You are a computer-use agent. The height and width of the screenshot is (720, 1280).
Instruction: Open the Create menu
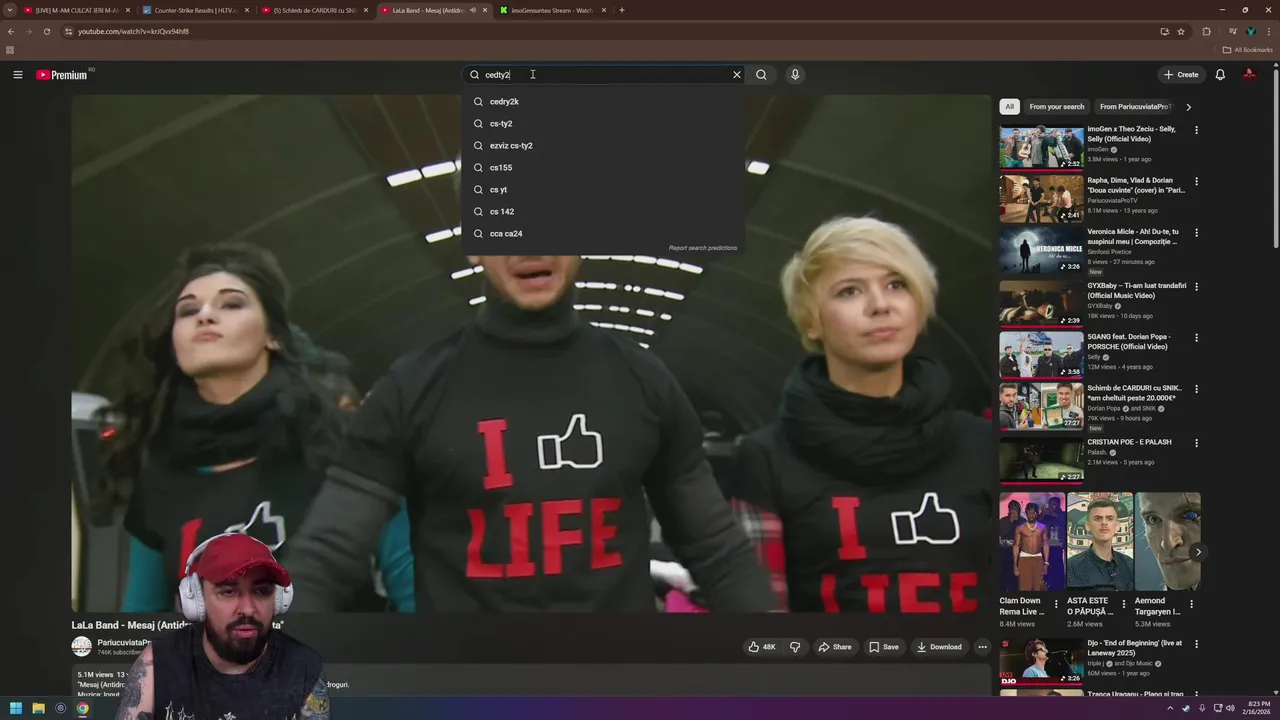(x=1181, y=74)
